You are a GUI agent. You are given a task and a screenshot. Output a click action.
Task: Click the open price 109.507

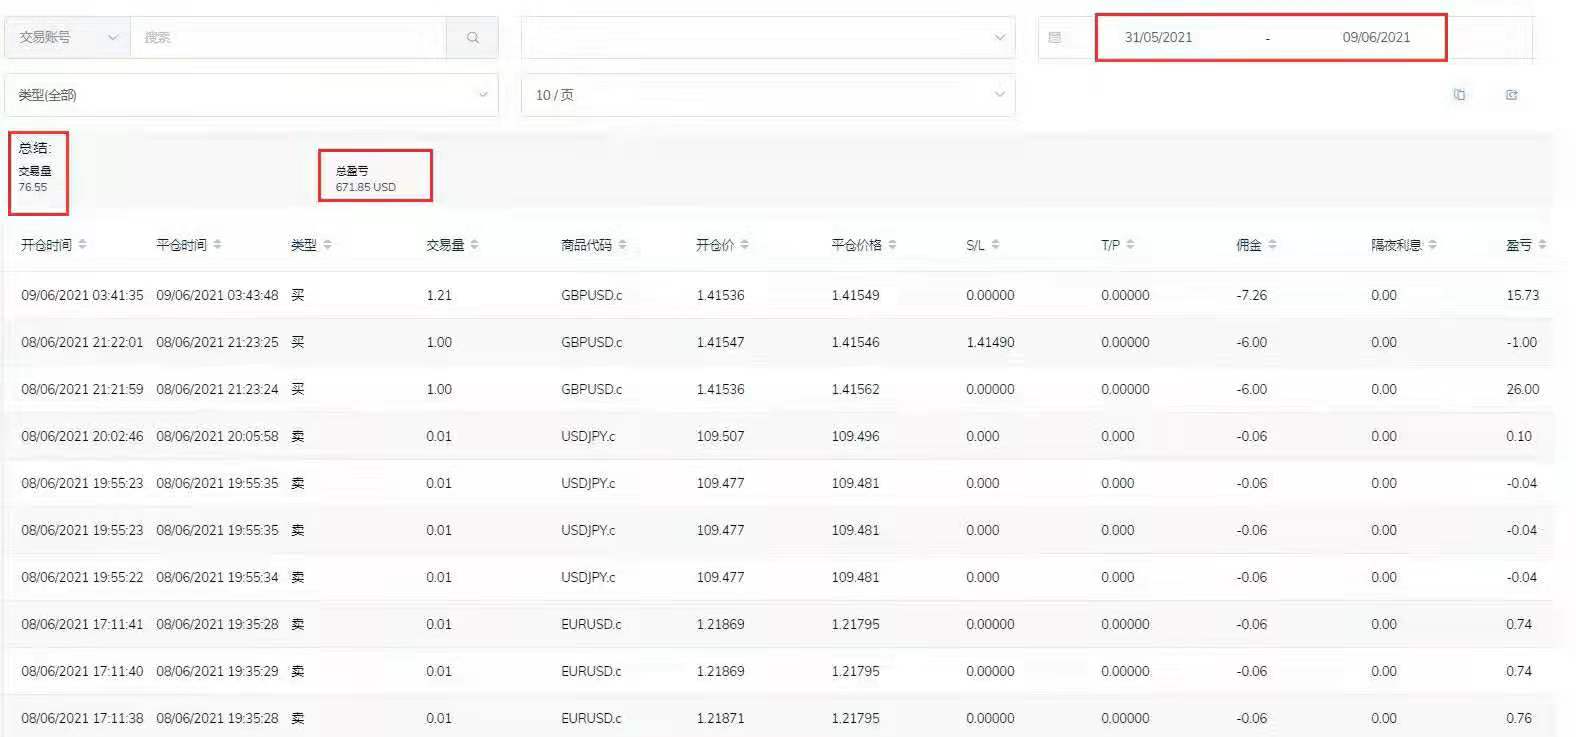pos(721,437)
